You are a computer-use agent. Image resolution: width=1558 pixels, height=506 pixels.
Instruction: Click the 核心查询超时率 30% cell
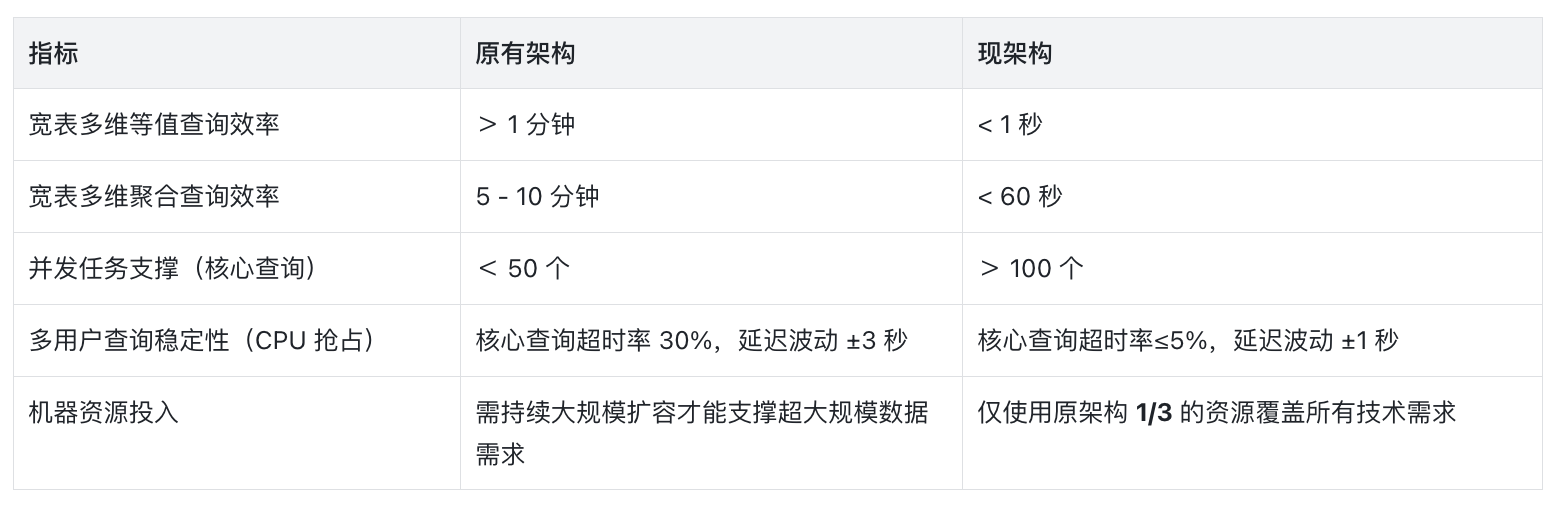tap(691, 341)
